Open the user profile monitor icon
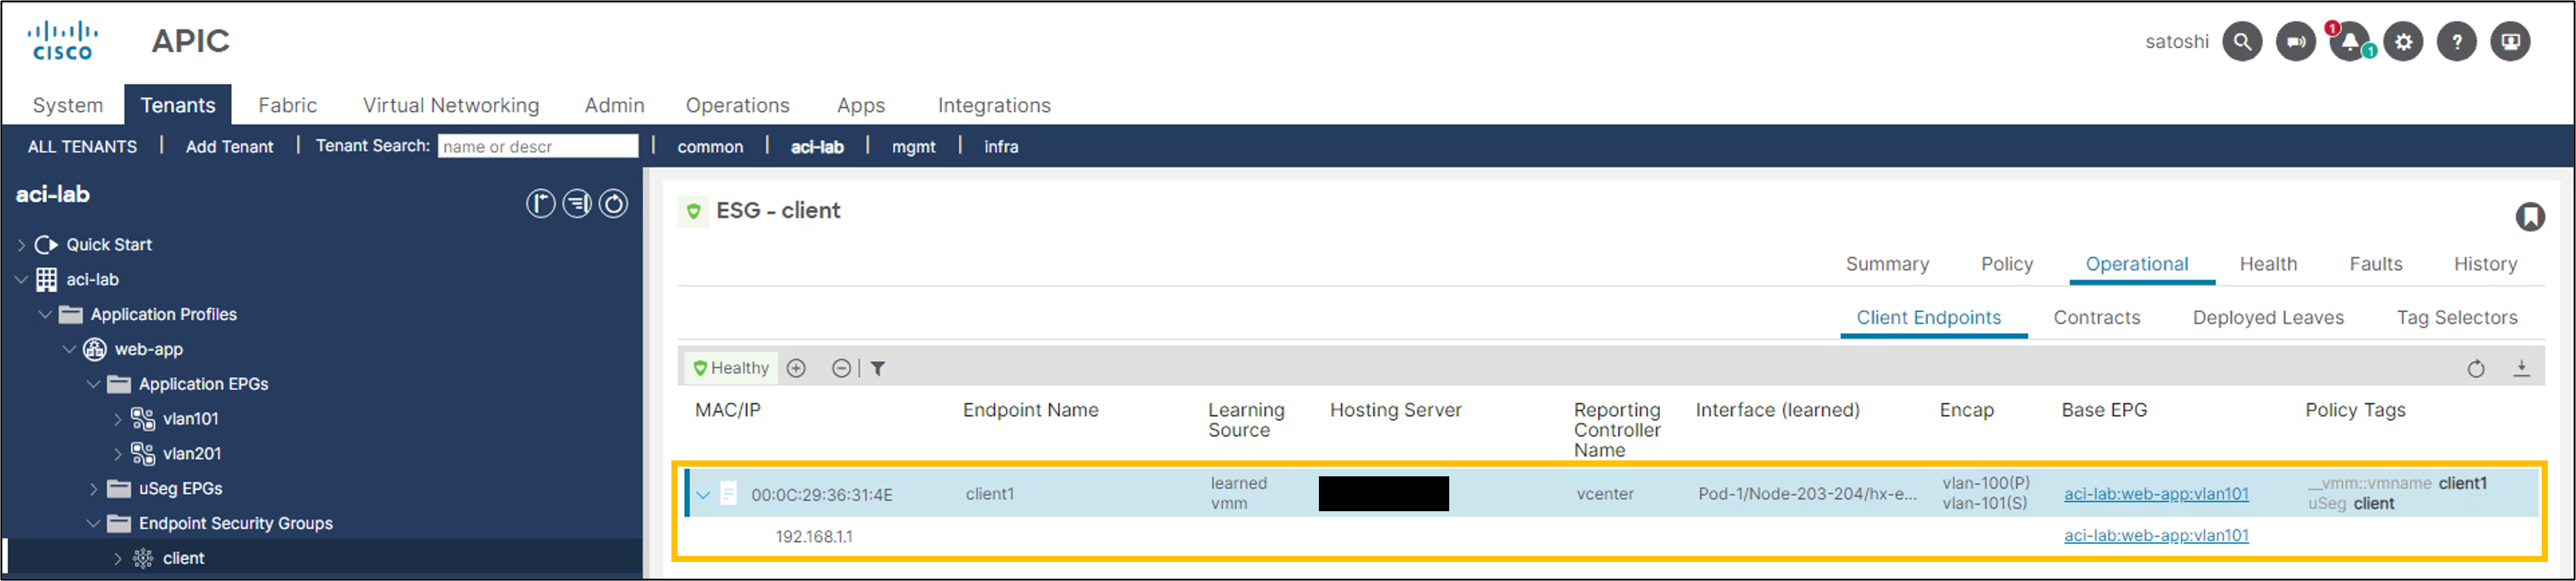Image resolution: width=2576 pixels, height=581 pixels. pos(2510,42)
